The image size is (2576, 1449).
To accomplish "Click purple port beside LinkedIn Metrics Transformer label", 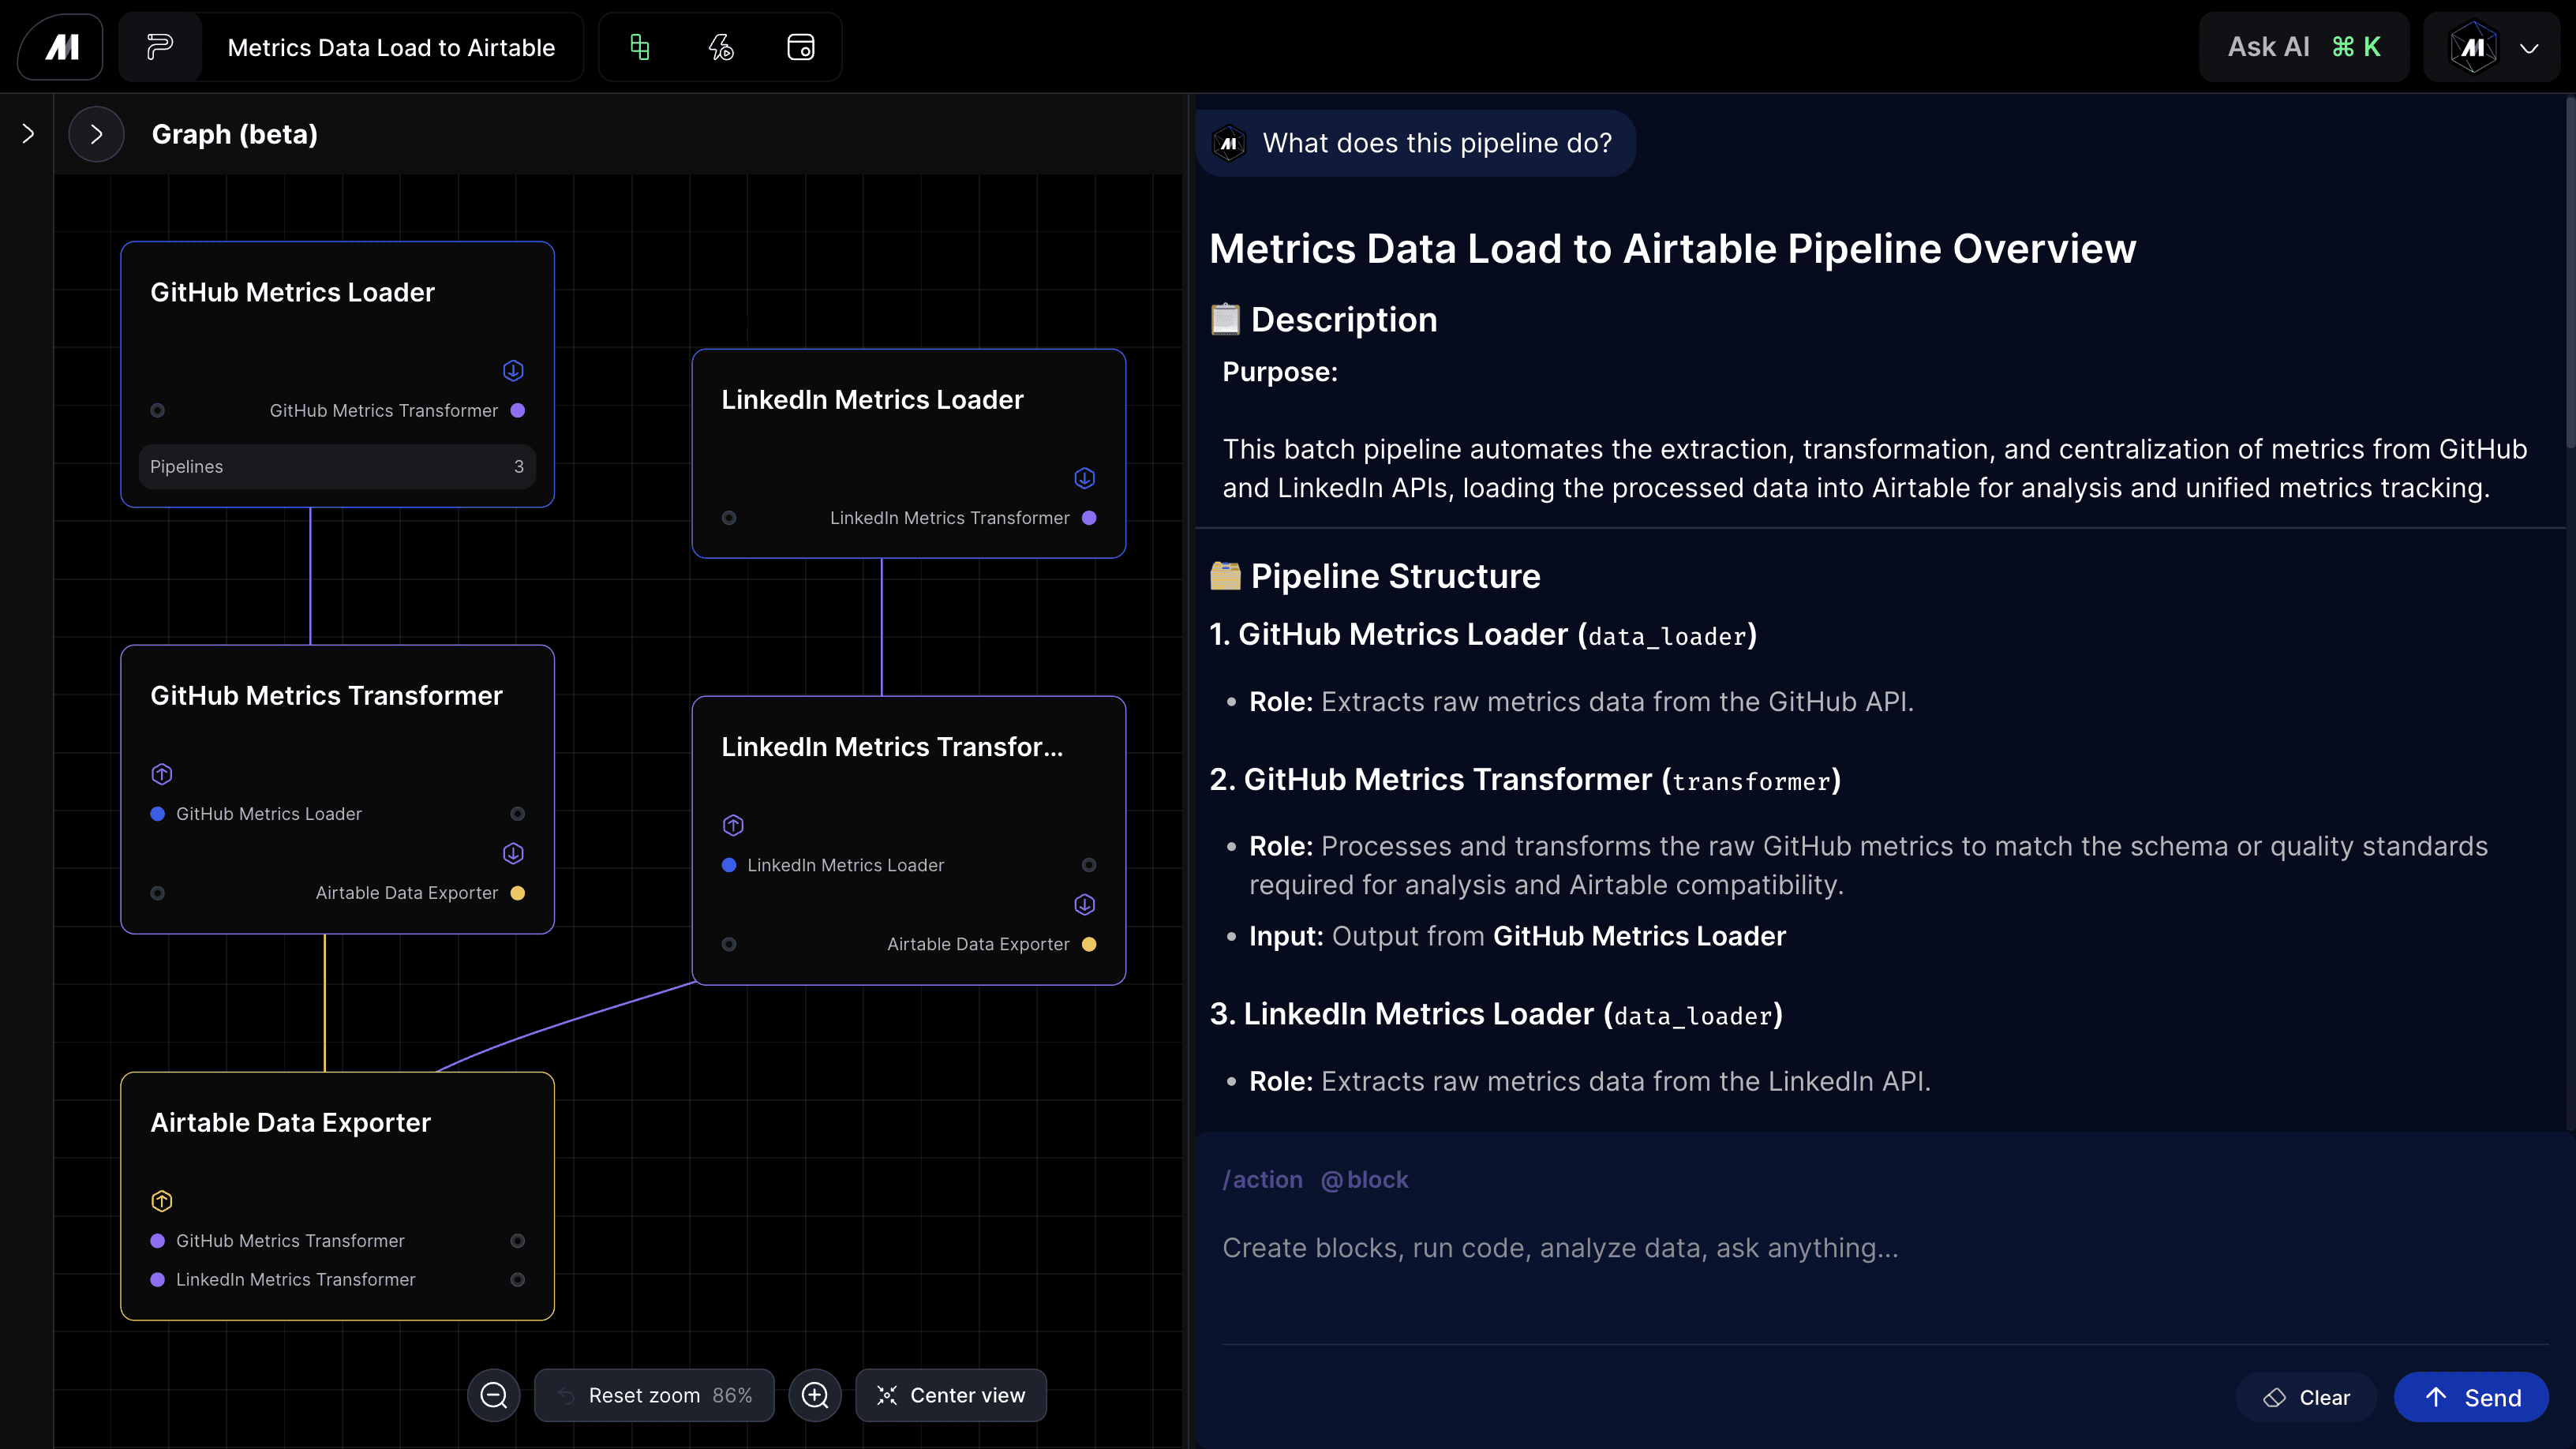I will tap(1089, 518).
